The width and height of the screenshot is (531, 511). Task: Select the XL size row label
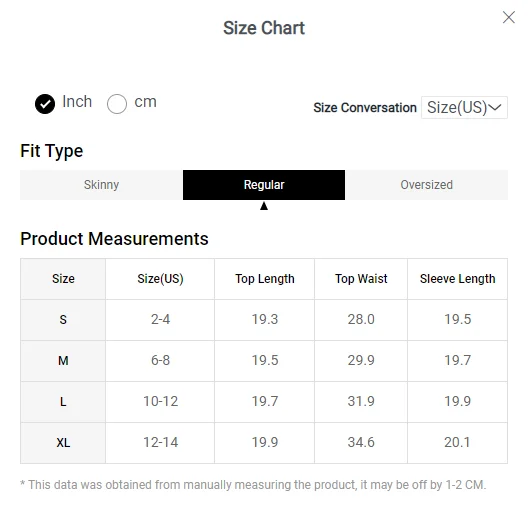pos(63,443)
